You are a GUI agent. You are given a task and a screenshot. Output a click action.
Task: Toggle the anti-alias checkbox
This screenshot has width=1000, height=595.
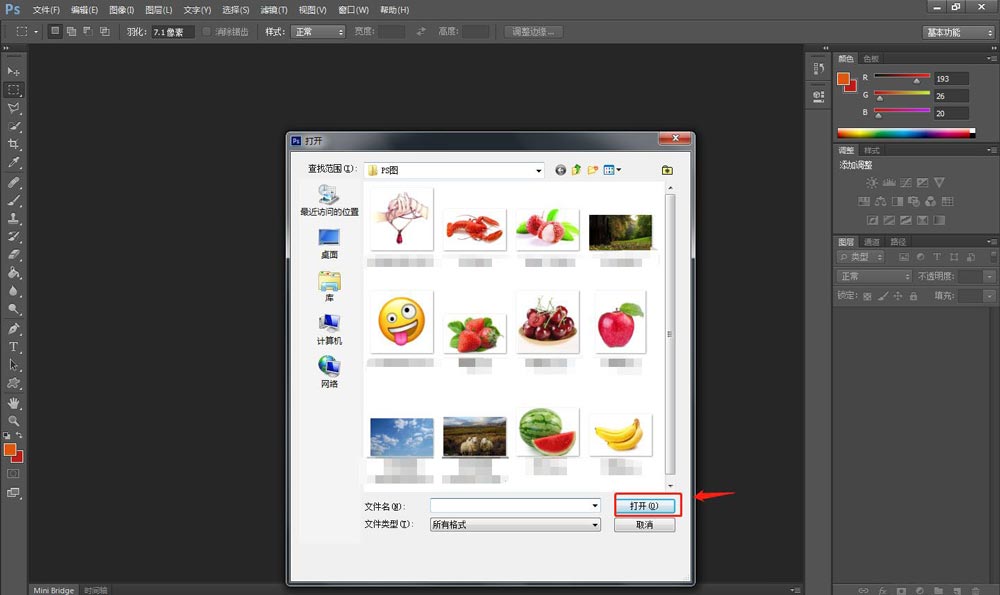click(206, 31)
